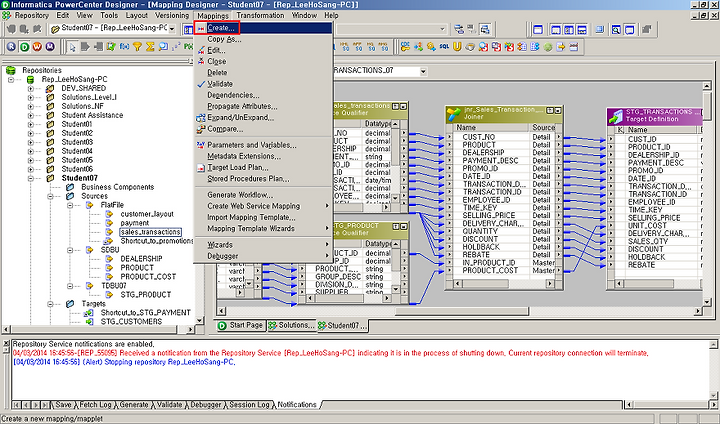This screenshot has height=424, width=720.
Task: Select the Notifications output tab
Action: 297,405
